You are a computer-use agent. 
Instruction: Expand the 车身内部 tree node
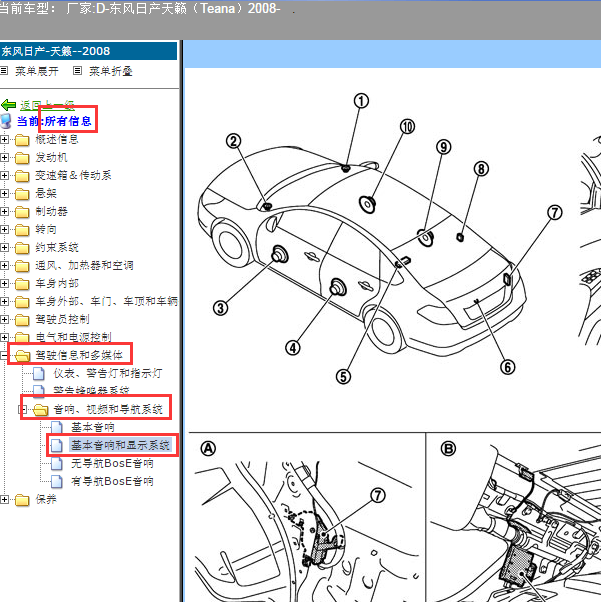click(4, 284)
